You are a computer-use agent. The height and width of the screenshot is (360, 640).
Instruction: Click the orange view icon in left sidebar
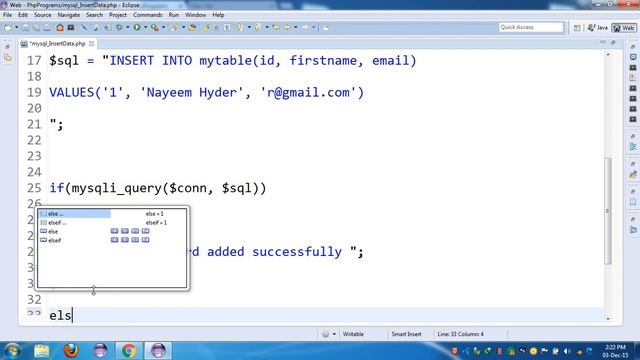click(x=8, y=58)
